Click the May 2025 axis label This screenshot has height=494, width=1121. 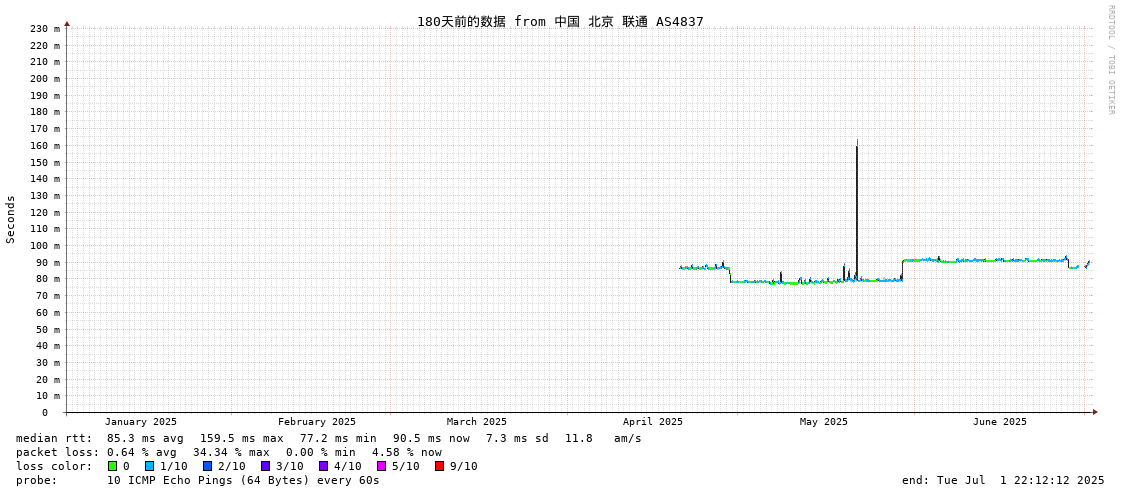[x=823, y=422]
